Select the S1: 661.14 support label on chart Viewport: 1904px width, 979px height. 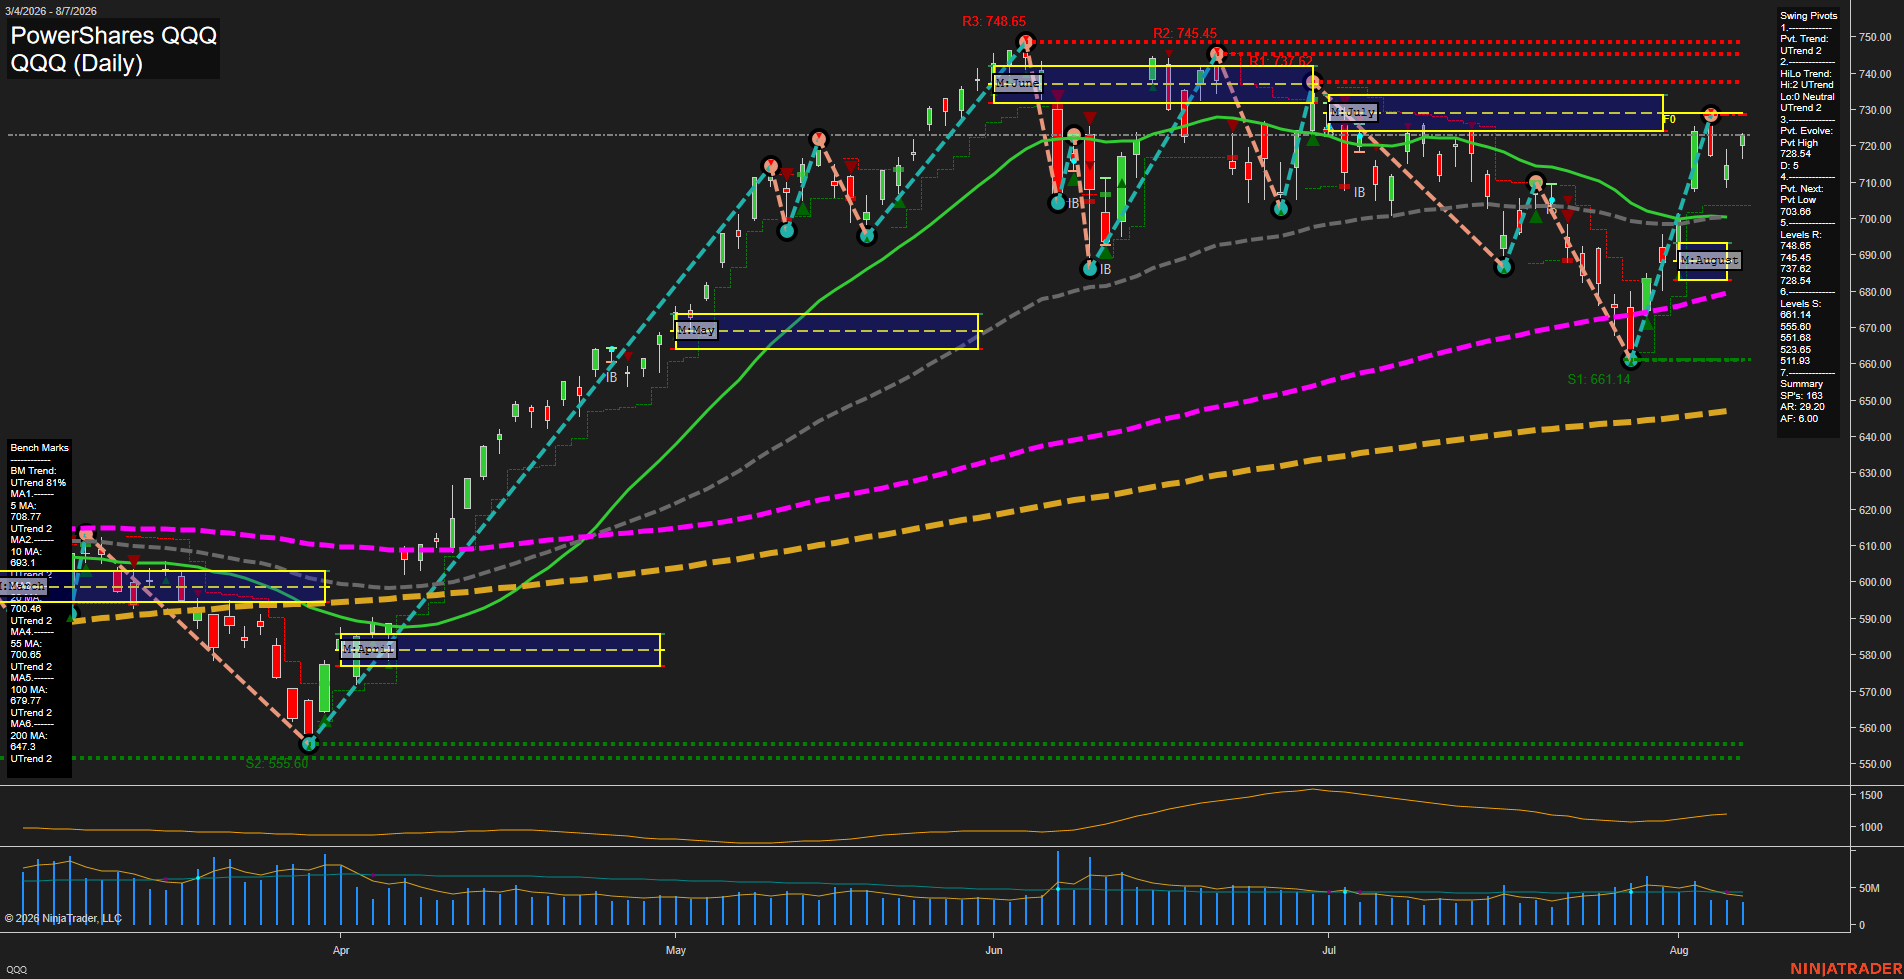click(x=1599, y=379)
